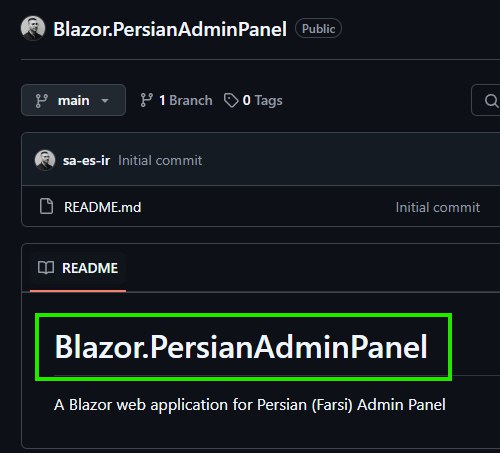
Task: Select the README tab
Action: (x=78, y=268)
